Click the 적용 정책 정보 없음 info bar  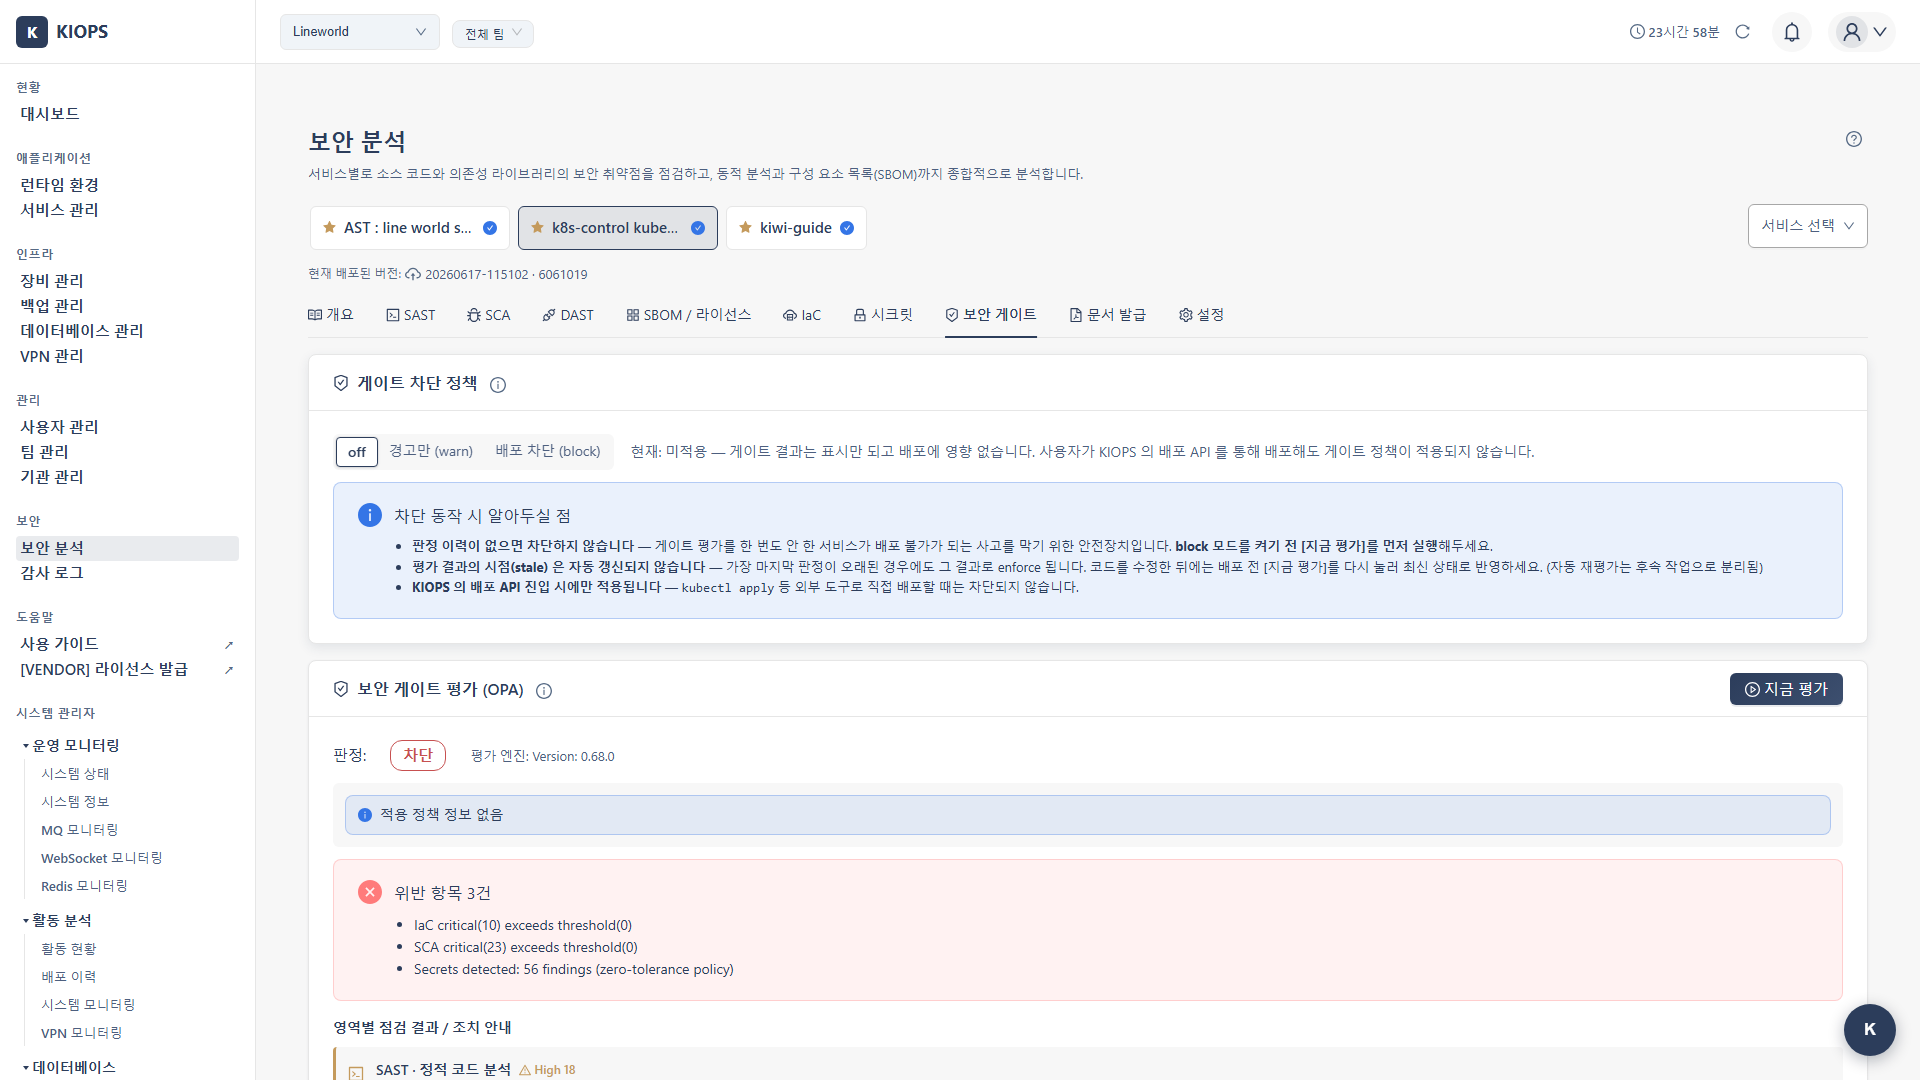pos(1087,815)
